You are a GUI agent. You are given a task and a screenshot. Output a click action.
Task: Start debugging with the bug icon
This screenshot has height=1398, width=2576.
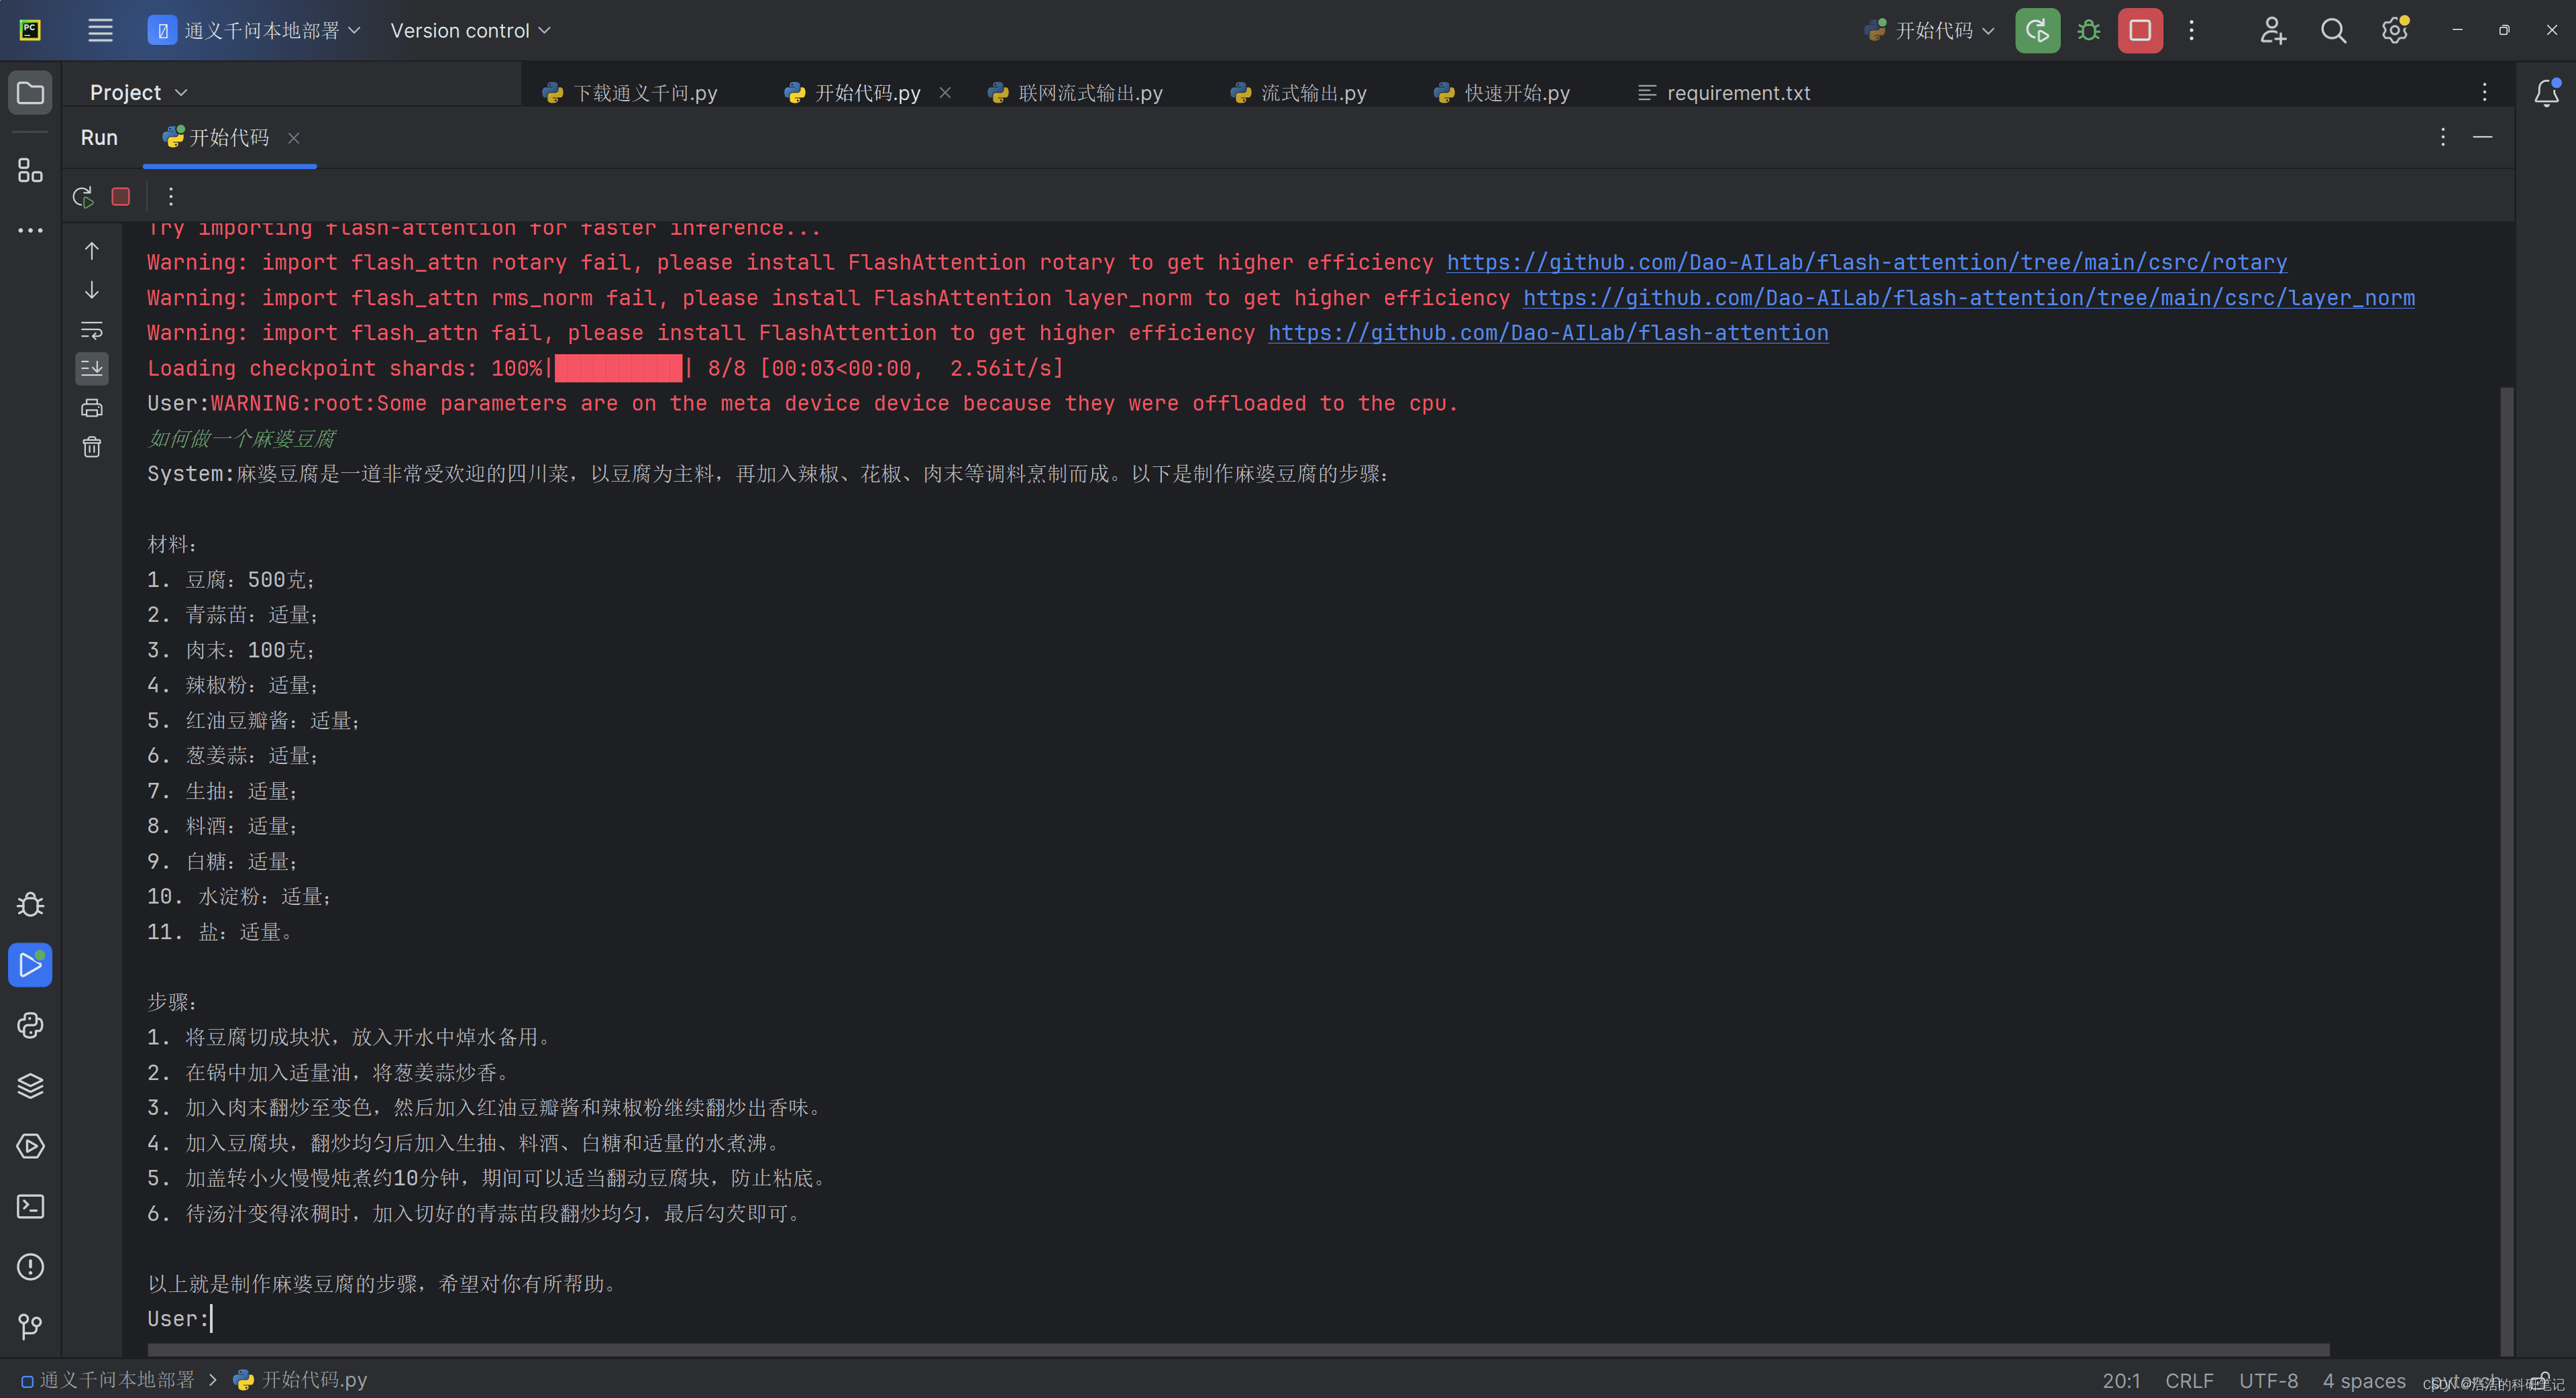point(2089,30)
